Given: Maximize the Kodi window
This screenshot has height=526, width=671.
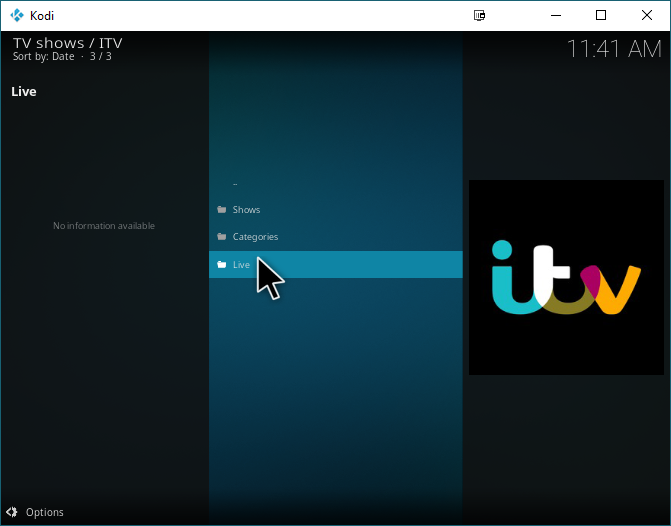Looking at the screenshot, I should click(601, 15).
